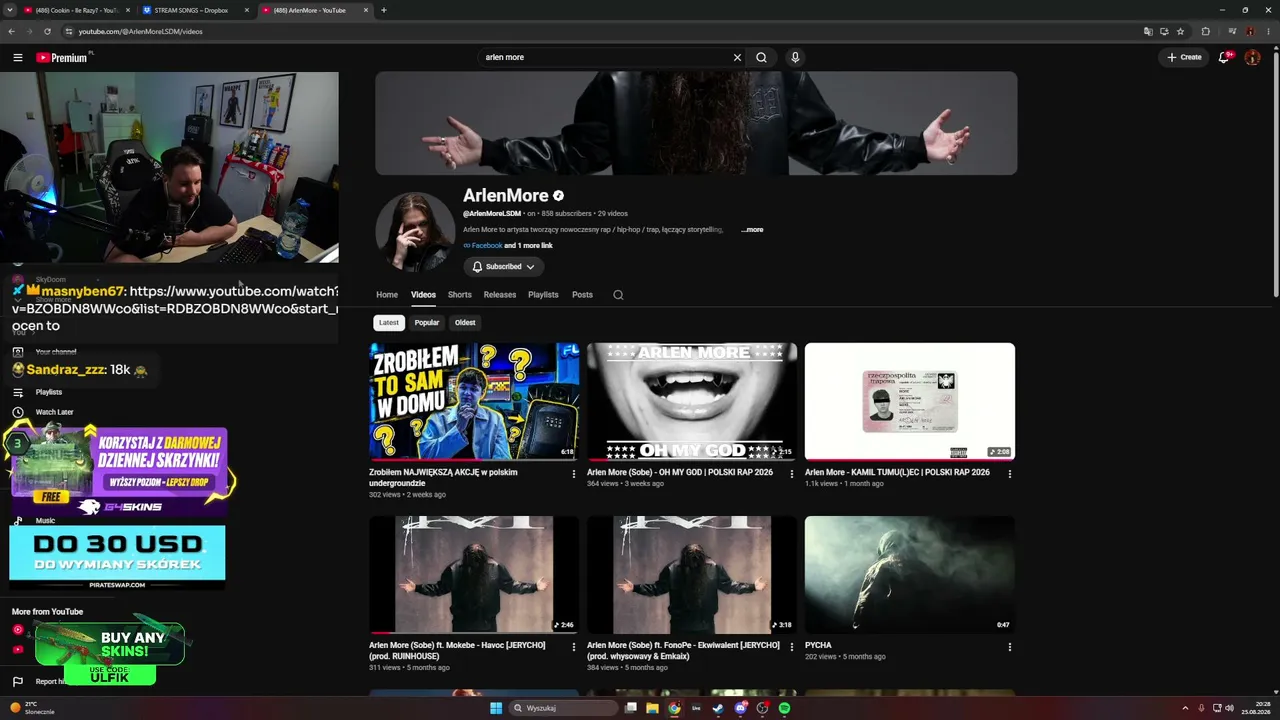Viewport: 1280px width, 720px height.
Task: Switch to the channel Home tab
Action: (x=387, y=295)
